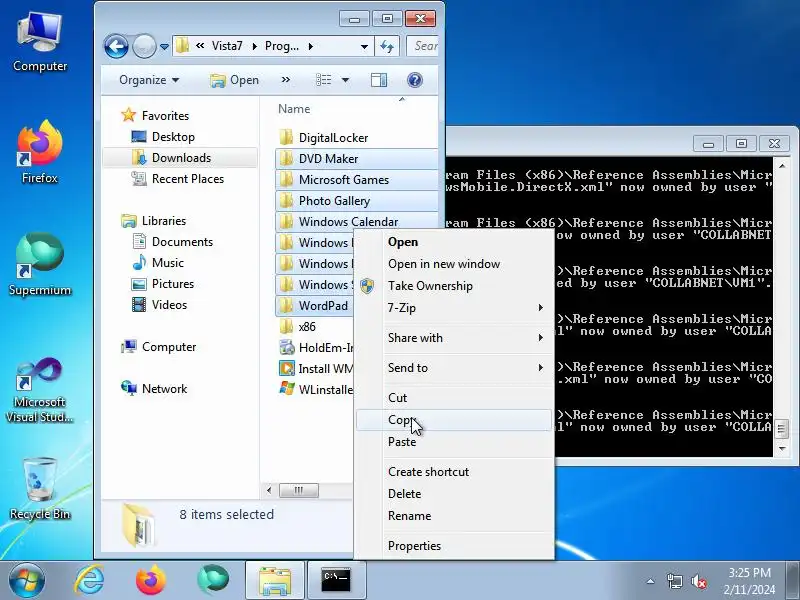Viewport: 800px width, 600px height.
Task: Select Network in navigation pane
Action: tap(164, 389)
